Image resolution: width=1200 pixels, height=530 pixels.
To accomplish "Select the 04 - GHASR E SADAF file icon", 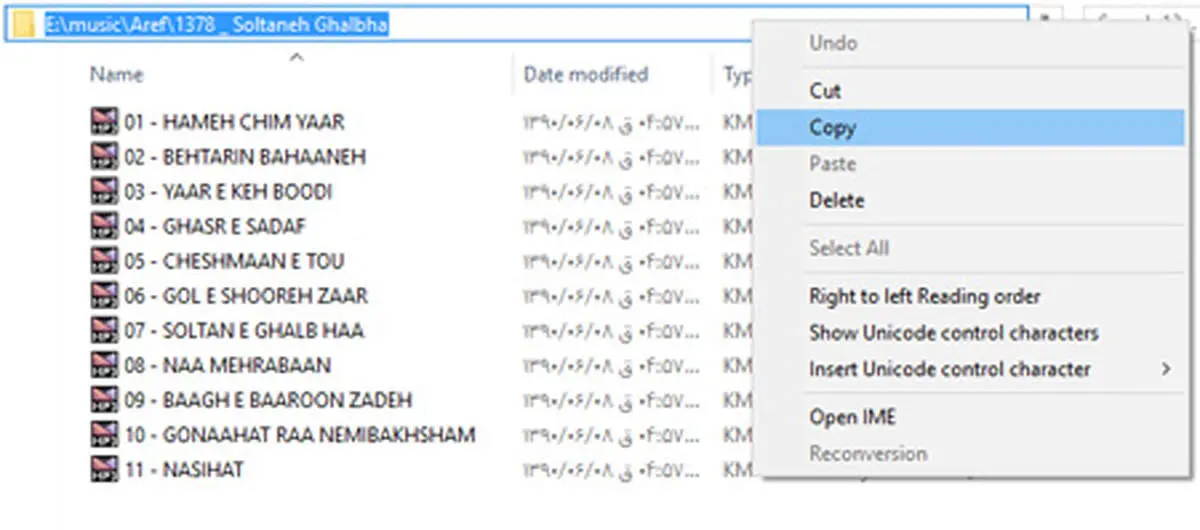I will pos(104,226).
